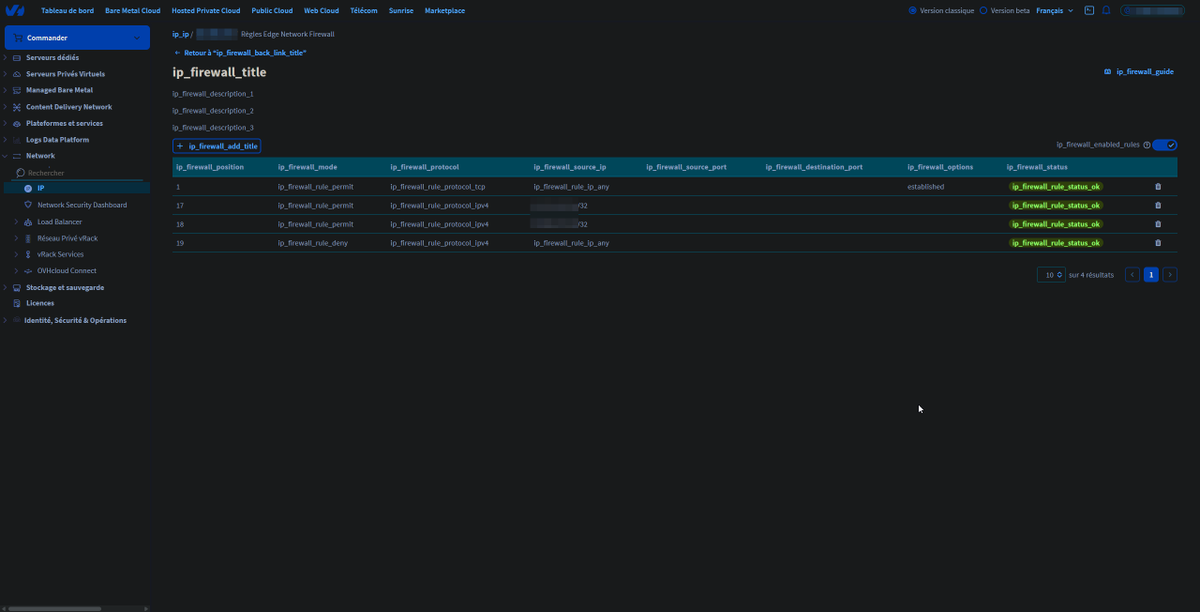Click the account user badge in header
This screenshot has width=1200, height=612.
(1154, 10)
